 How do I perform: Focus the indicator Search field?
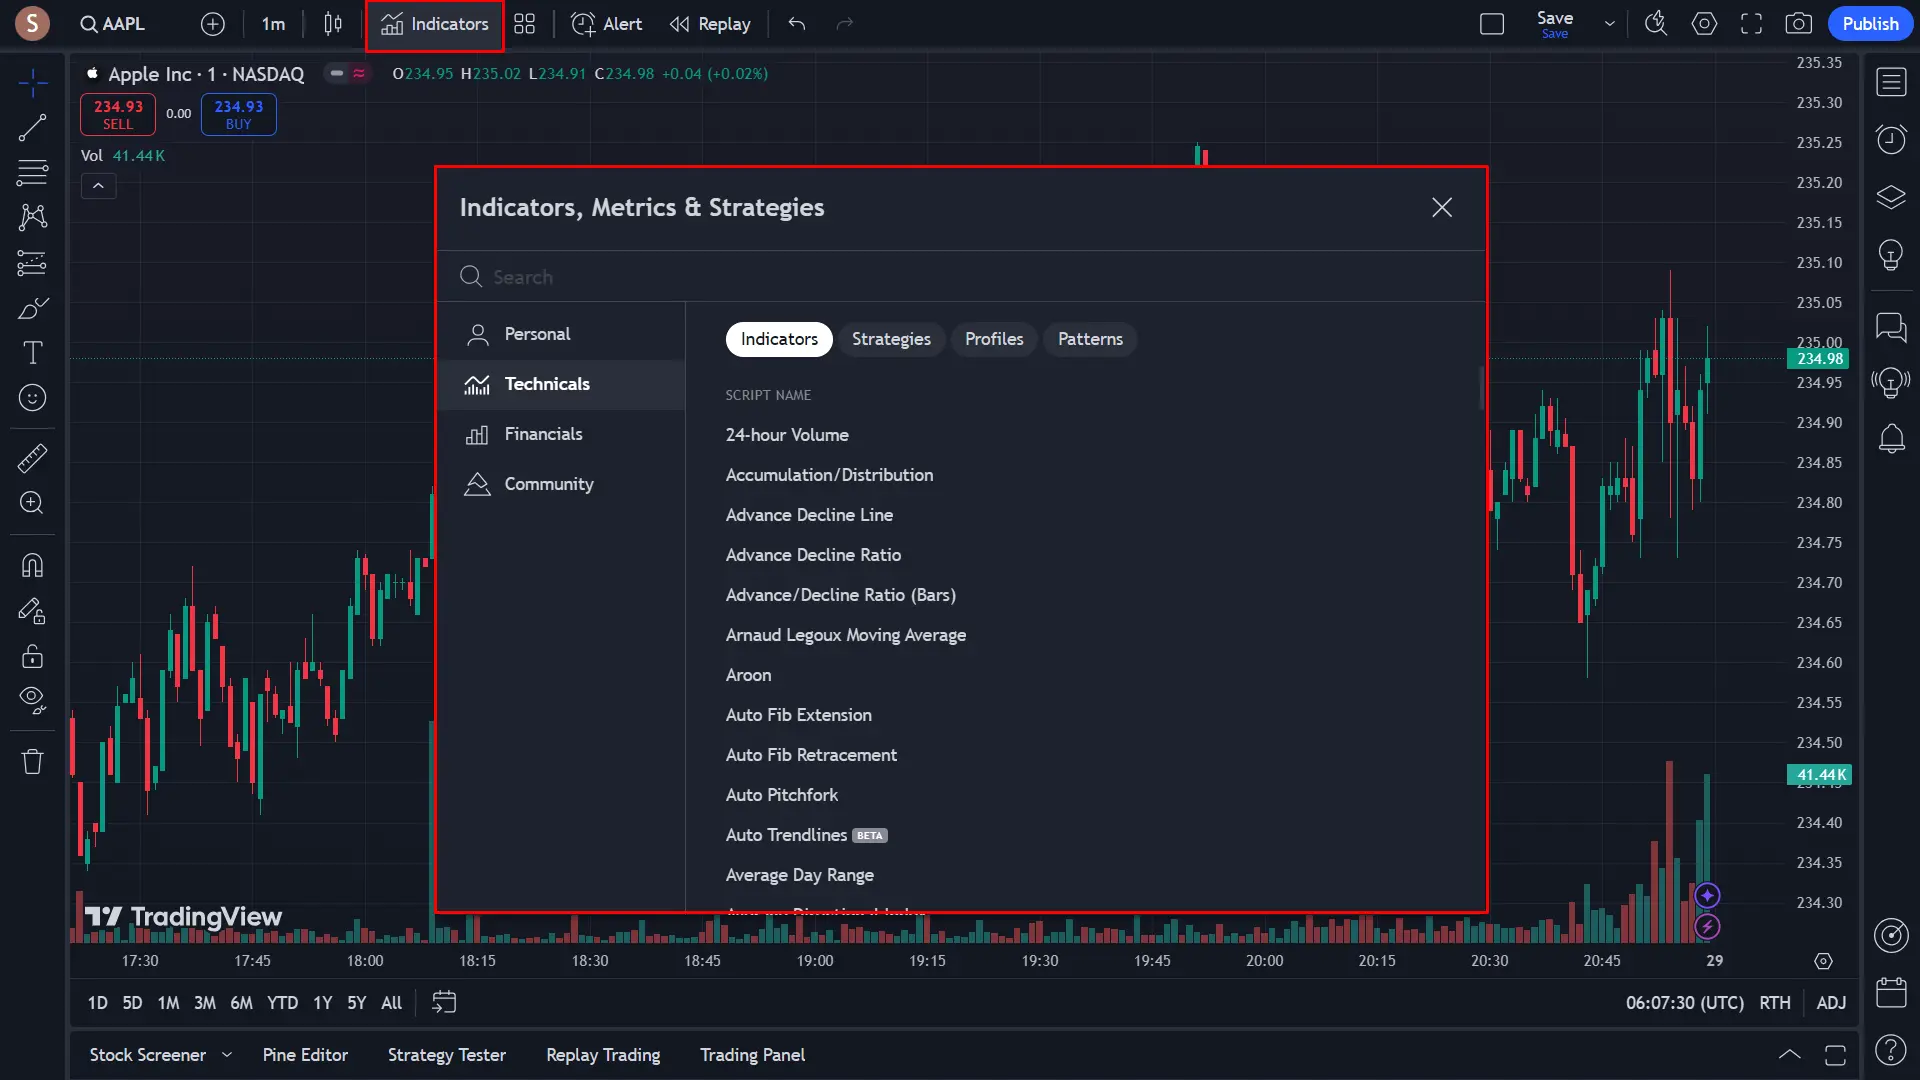(960, 277)
